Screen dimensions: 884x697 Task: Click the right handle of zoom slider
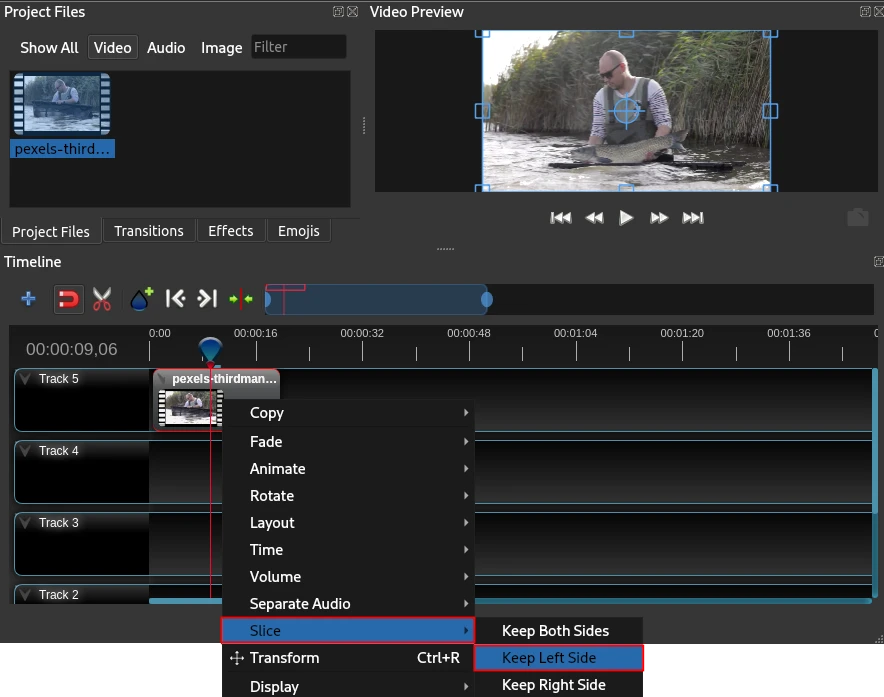(x=487, y=299)
